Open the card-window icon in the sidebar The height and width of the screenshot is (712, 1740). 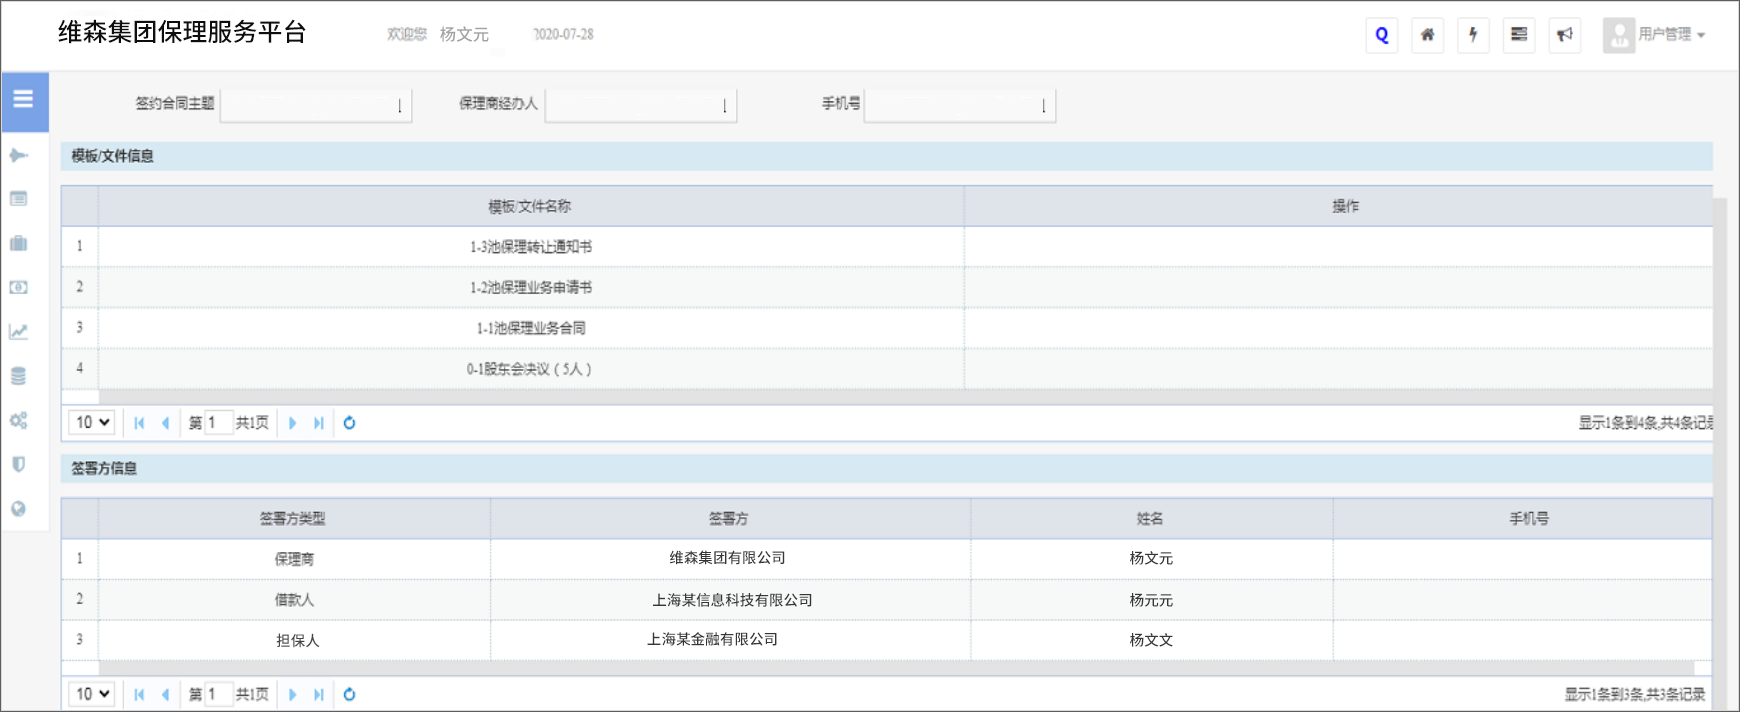18,199
